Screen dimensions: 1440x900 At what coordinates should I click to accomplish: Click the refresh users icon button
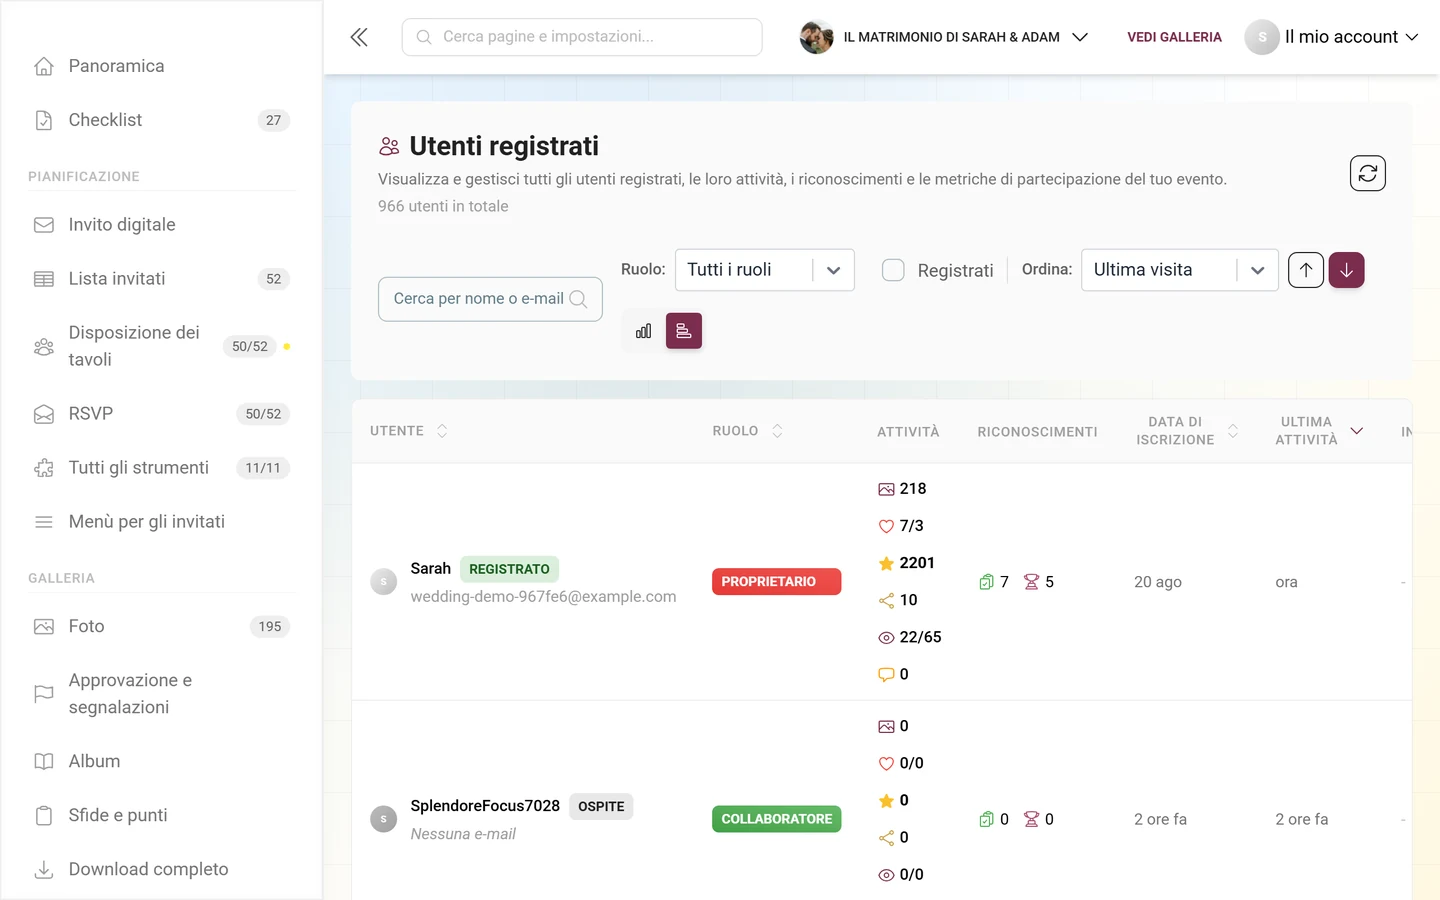tap(1367, 173)
